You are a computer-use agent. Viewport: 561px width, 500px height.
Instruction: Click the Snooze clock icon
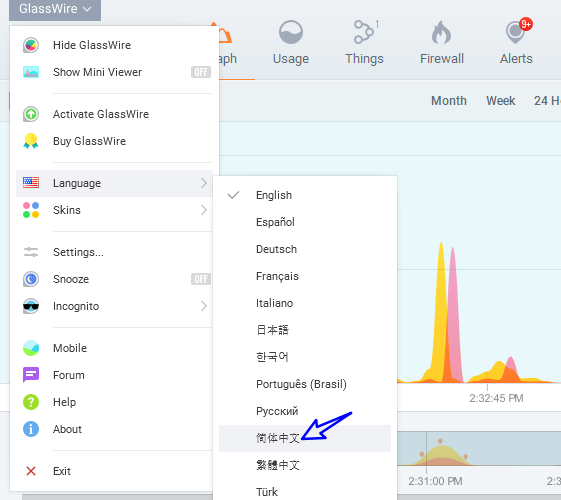coord(31,279)
